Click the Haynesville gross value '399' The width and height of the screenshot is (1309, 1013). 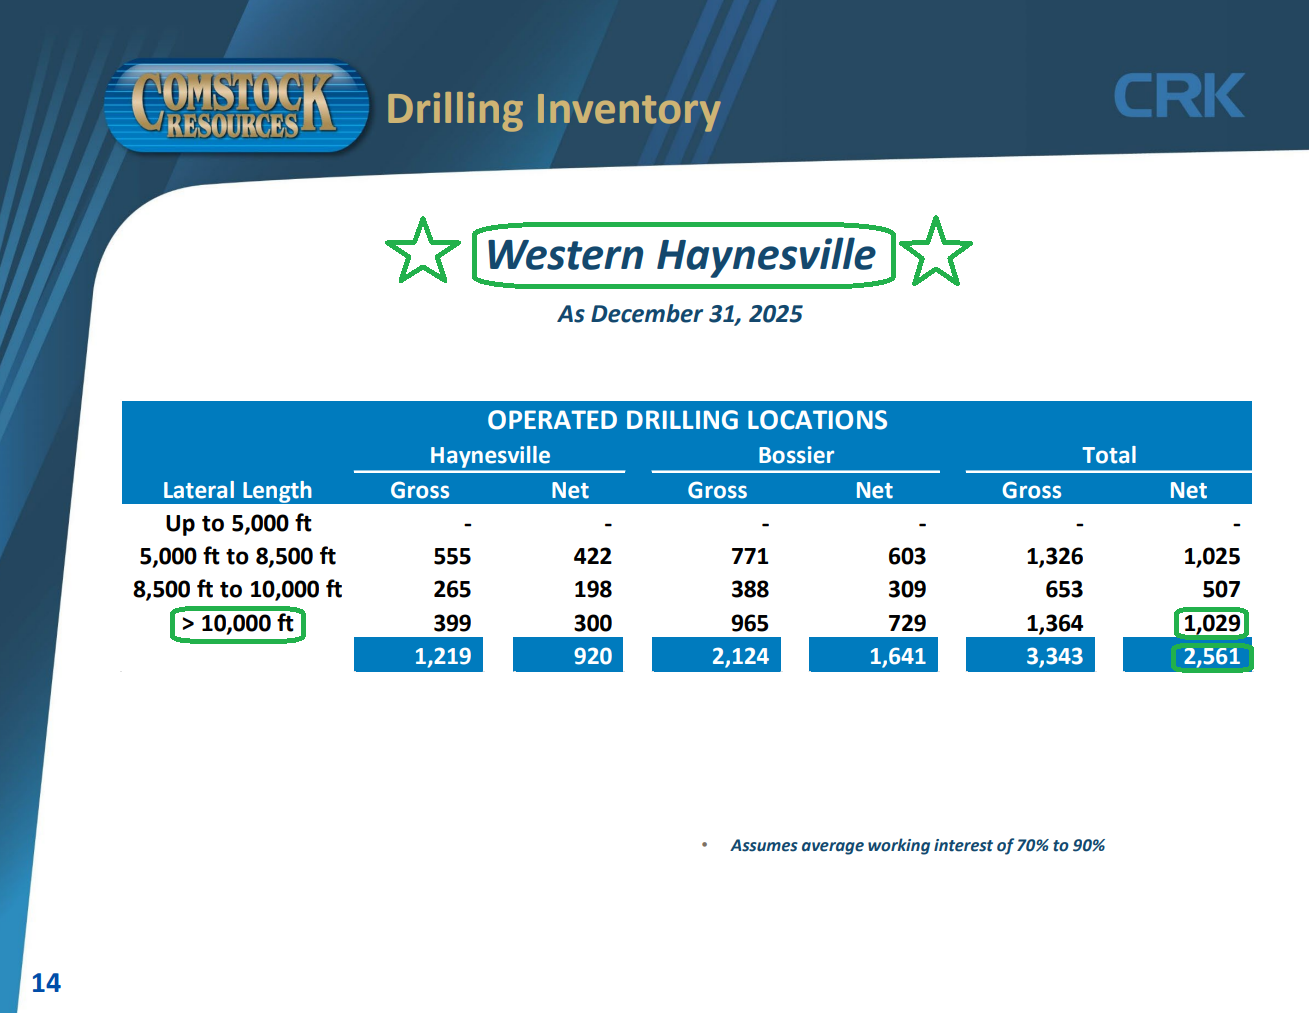pos(452,623)
